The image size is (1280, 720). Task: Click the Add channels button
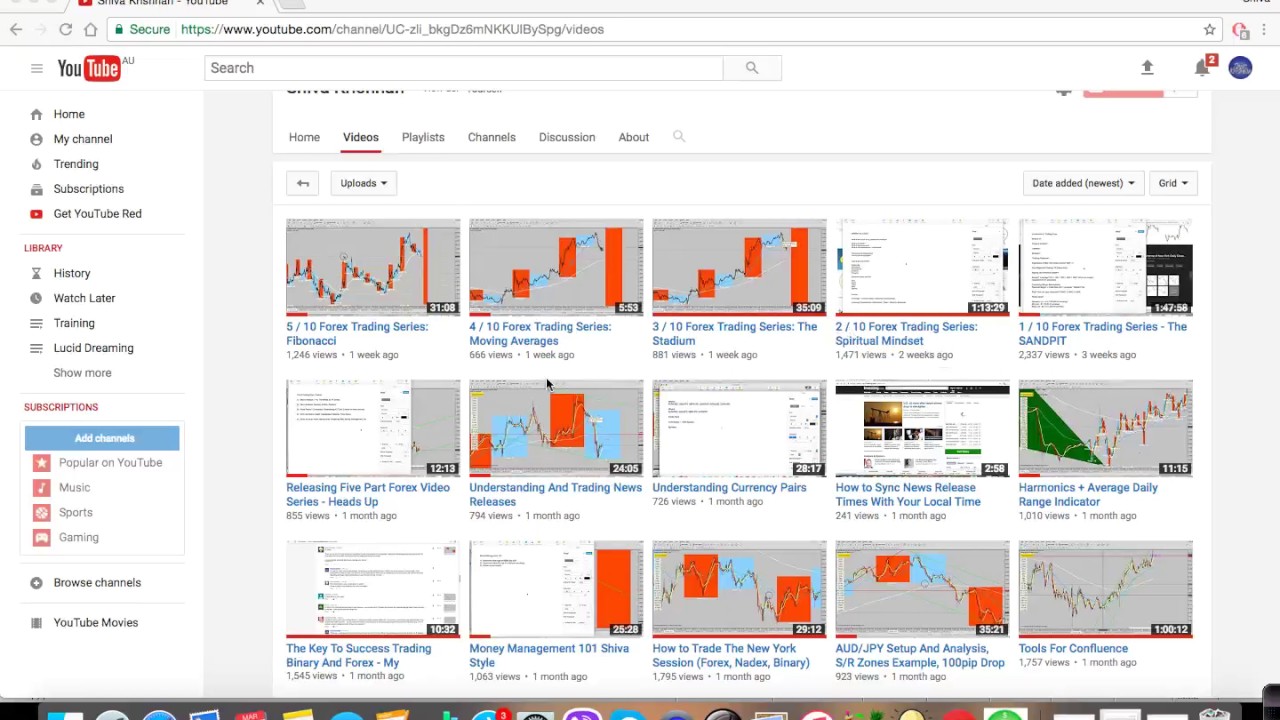click(x=102, y=438)
